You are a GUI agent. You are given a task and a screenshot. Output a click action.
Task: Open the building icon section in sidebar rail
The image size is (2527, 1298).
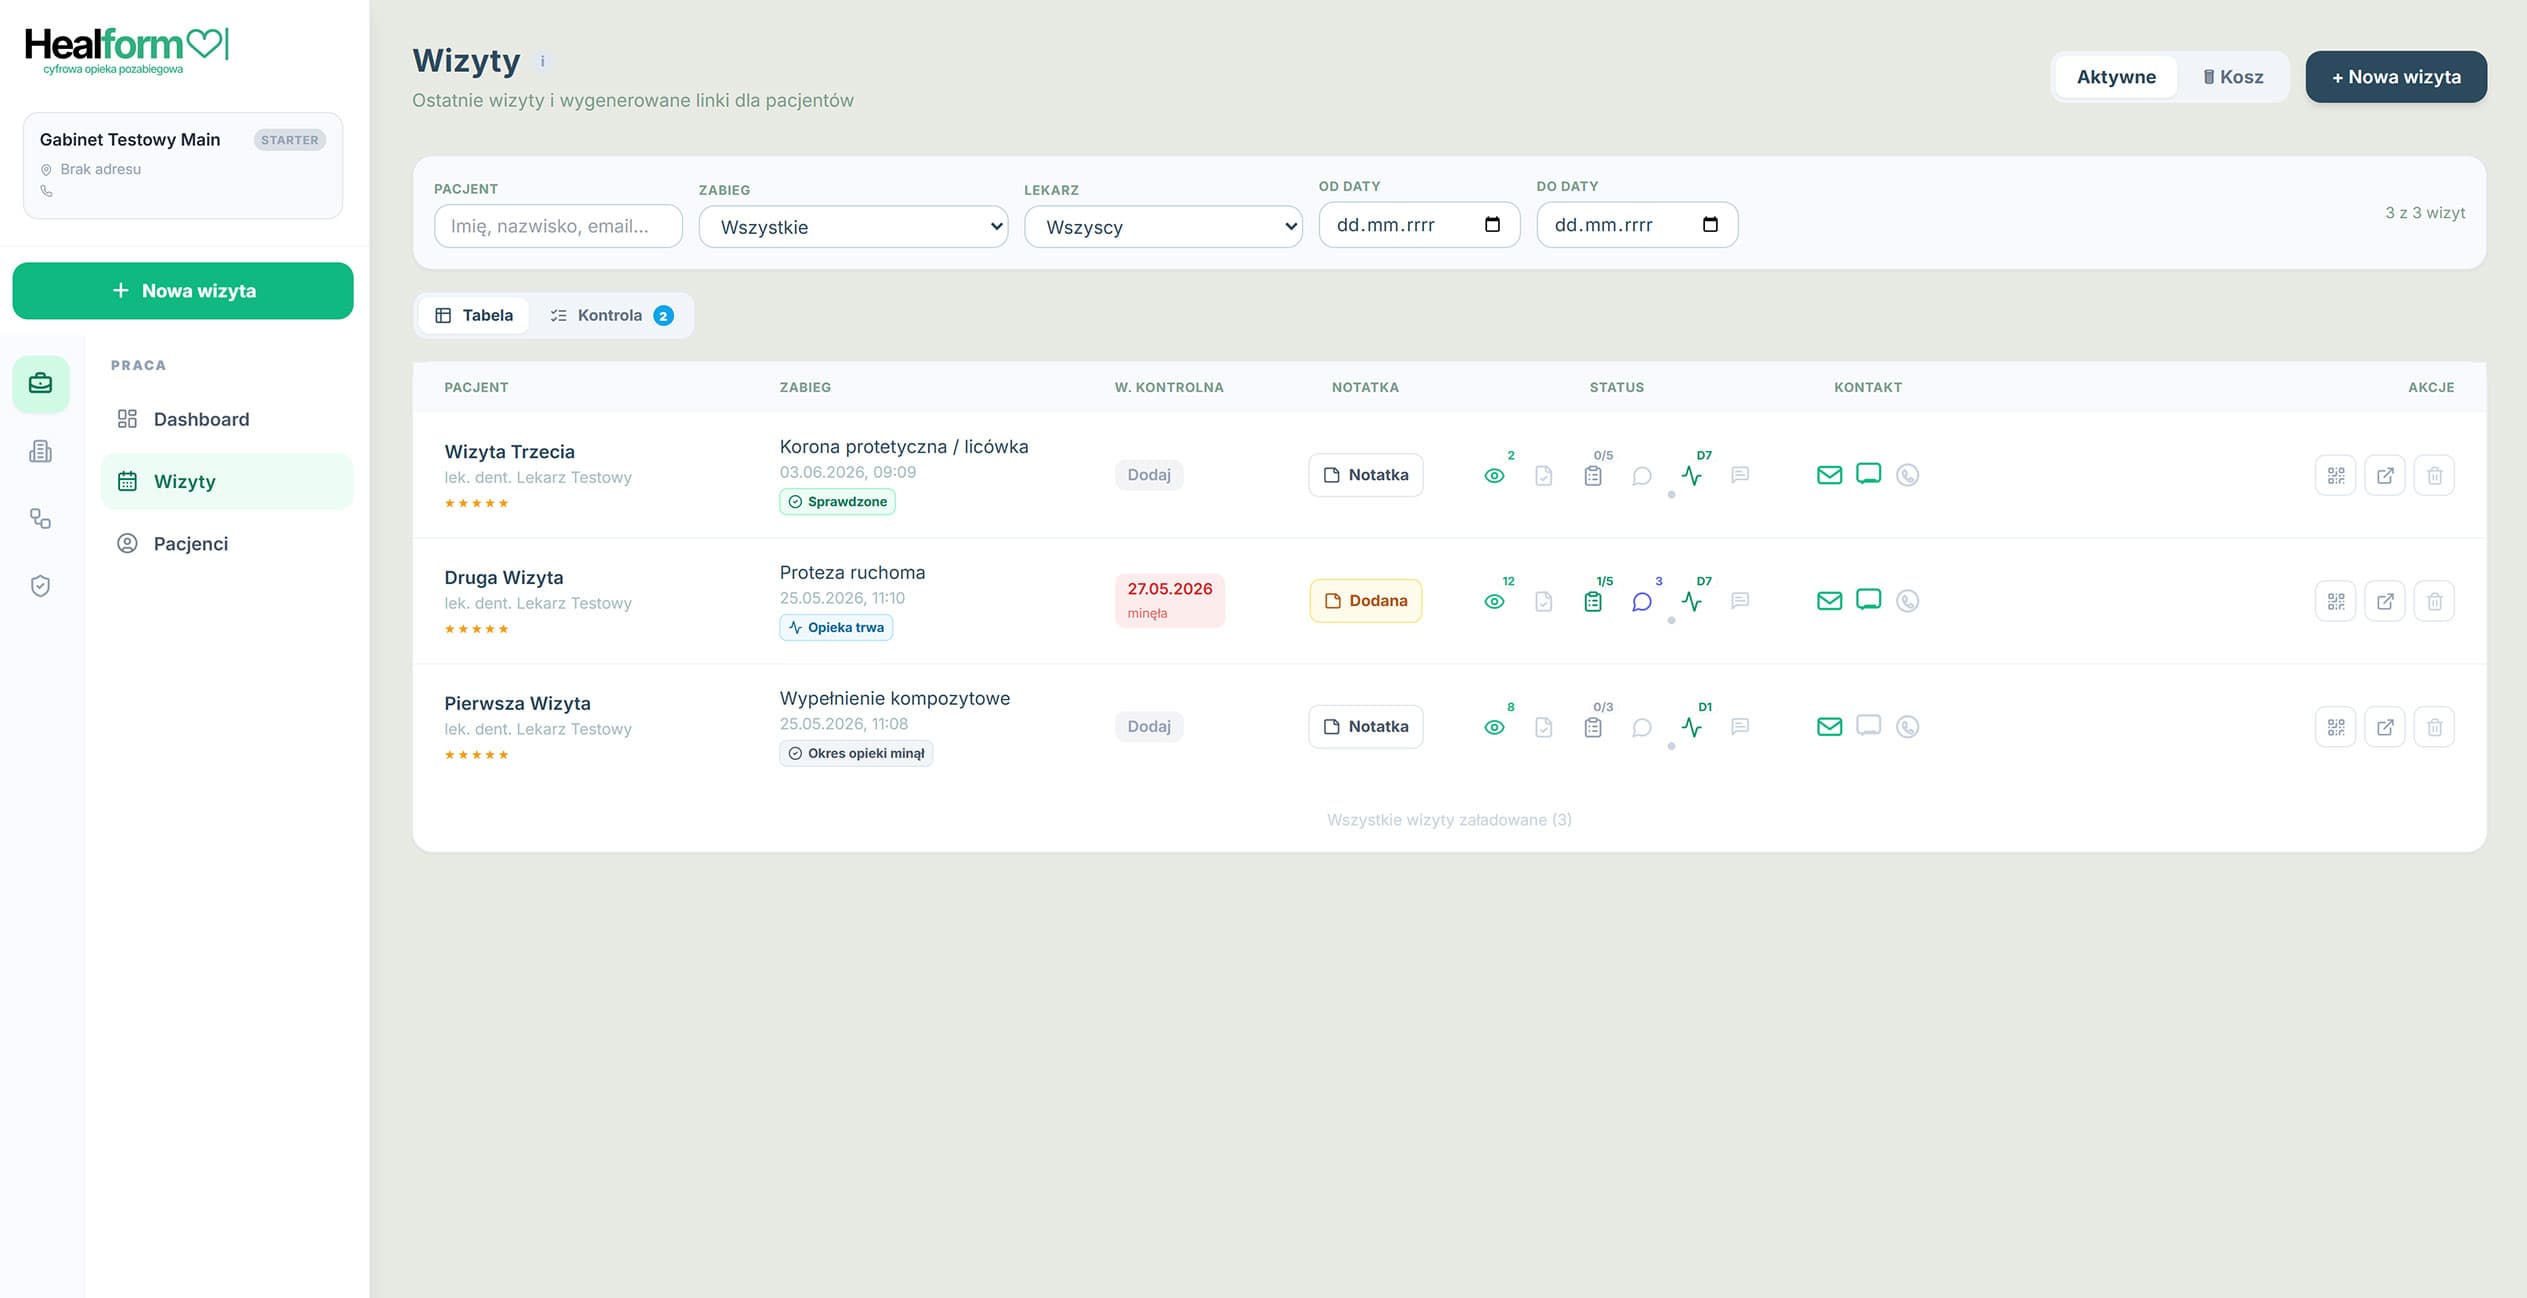(x=41, y=451)
